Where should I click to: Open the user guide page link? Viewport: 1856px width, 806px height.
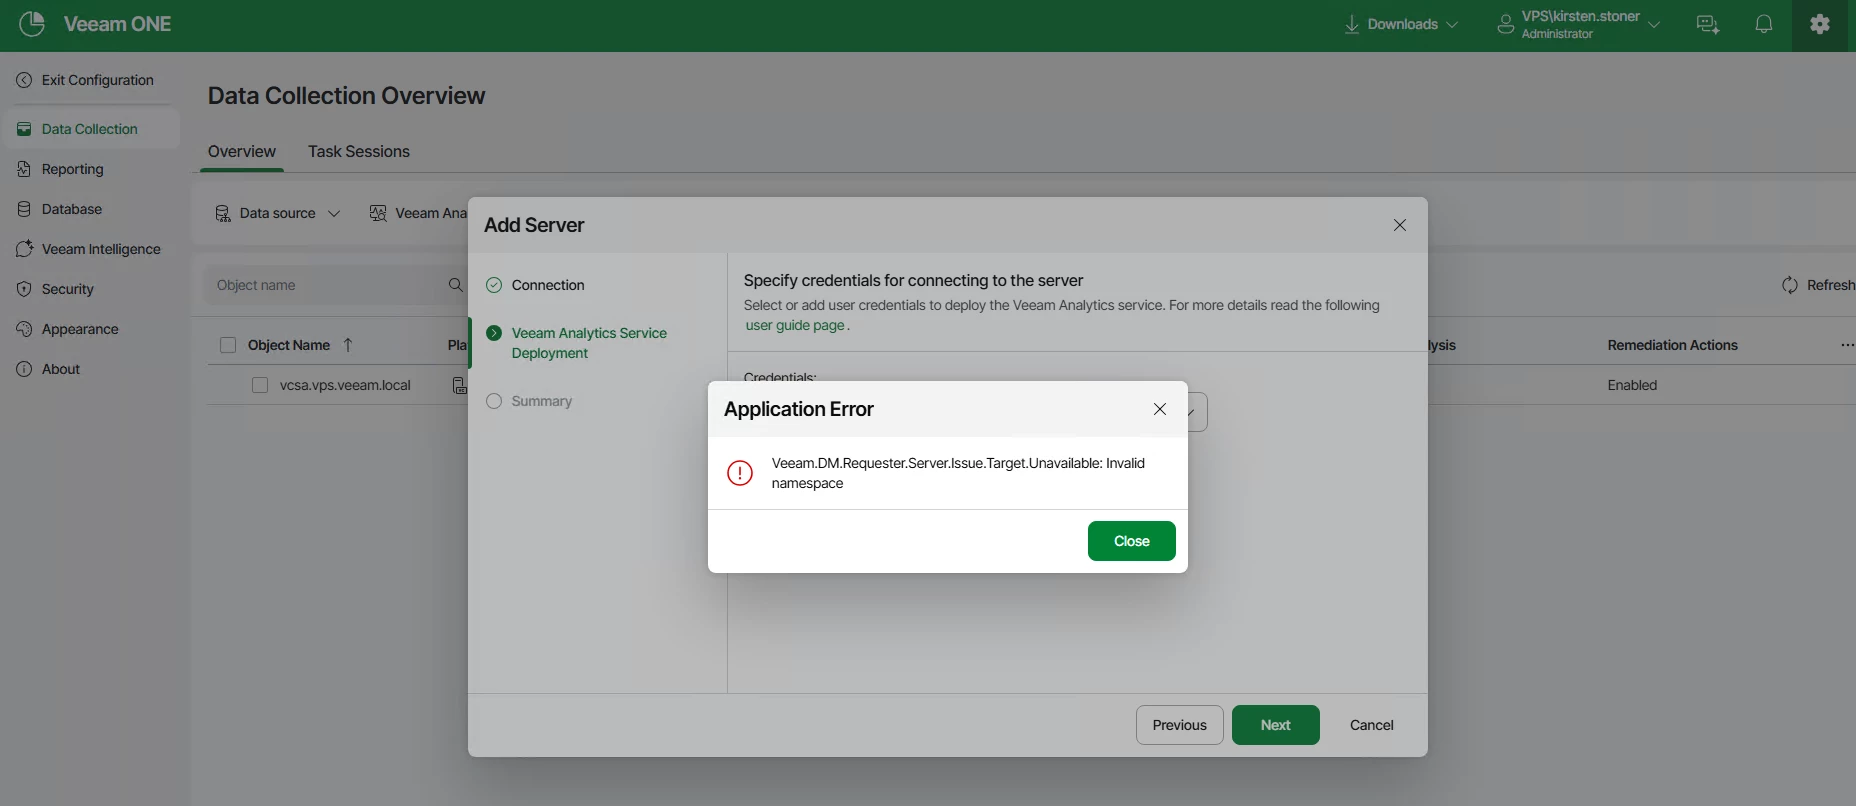click(x=795, y=325)
